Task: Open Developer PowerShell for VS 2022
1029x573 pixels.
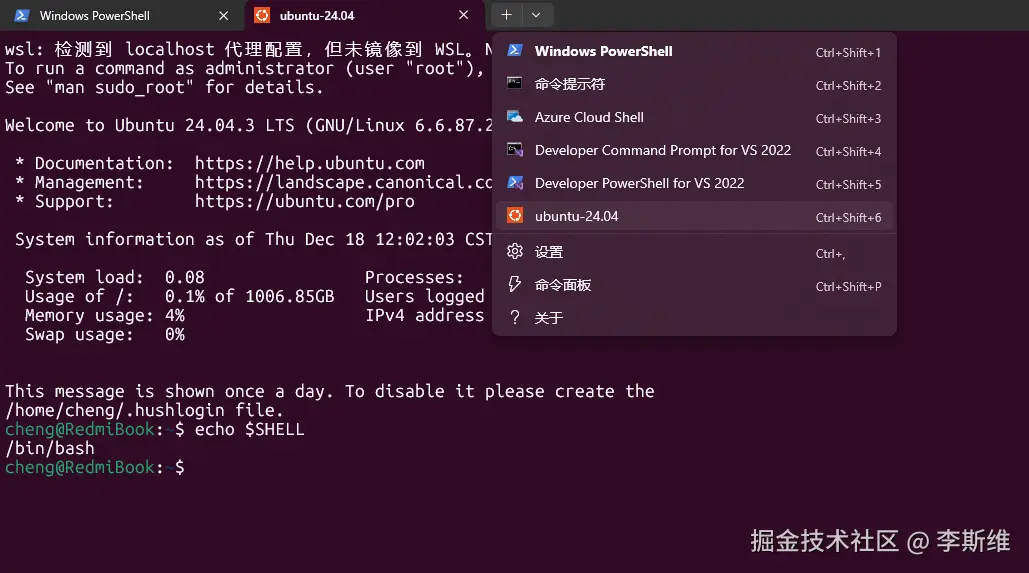Action: (x=694, y=183)
